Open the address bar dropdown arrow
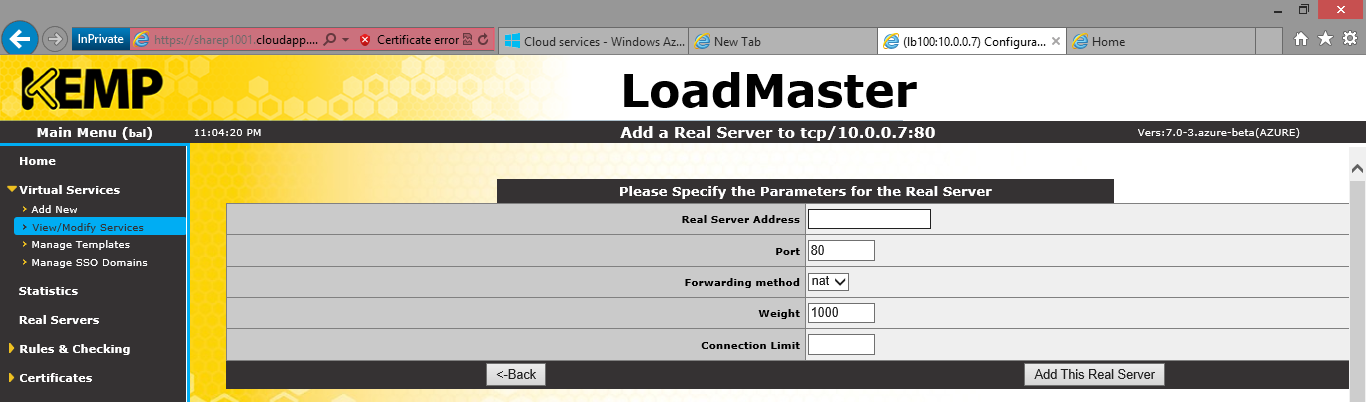1366x402 pixels. tap(346, 40)
